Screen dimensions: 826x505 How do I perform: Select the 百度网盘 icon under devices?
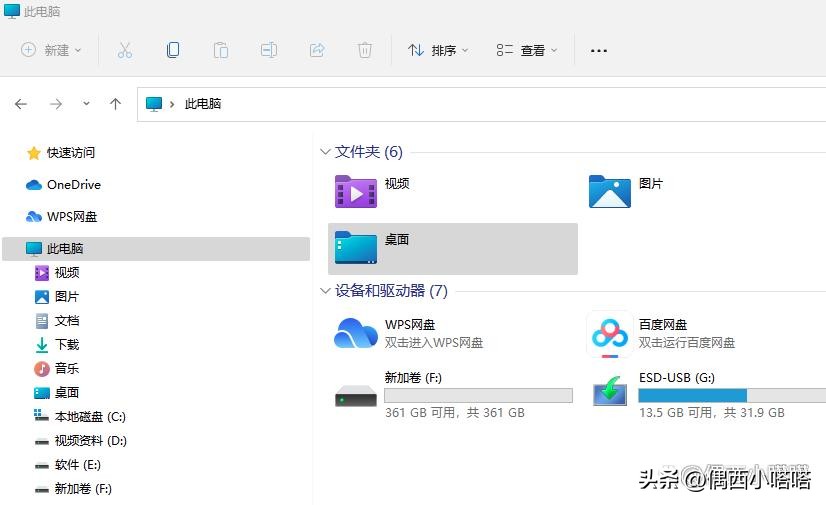click(609, 334)
